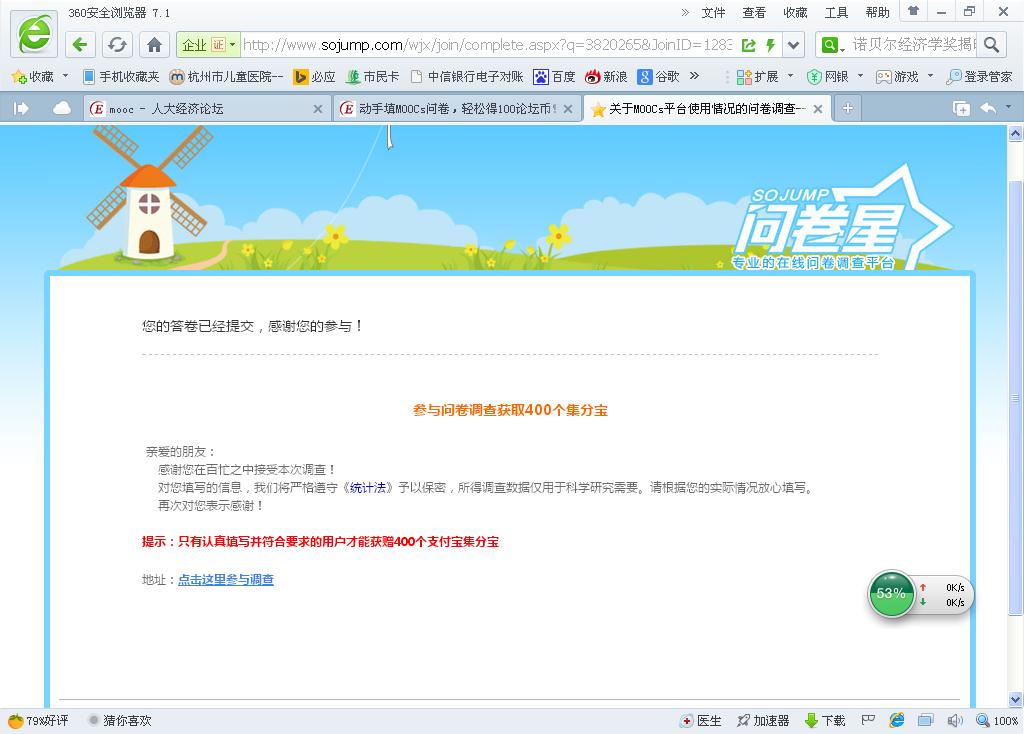Expand the menu overflow chevron near 文件

click(685, 12)
